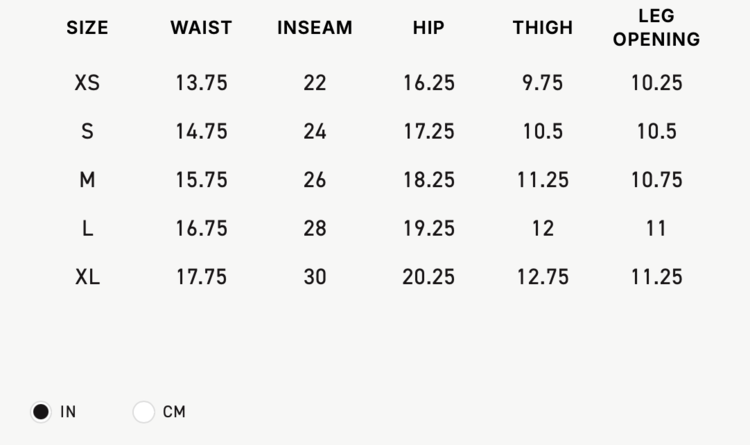Click the XL inseam value 30
Screen dimensions: 750x445
pos(315,277)
